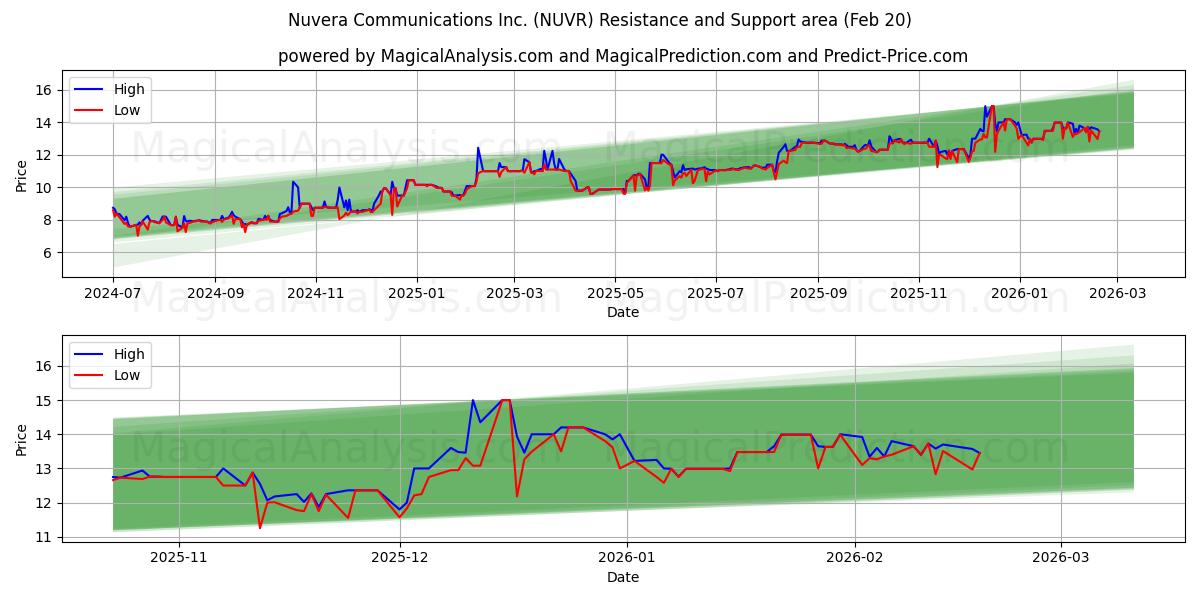This screenshot has width=1200, height=600.
Task: Click 'High' in the top chart legend
Action: pyautogui.click(x=129, y=89)
